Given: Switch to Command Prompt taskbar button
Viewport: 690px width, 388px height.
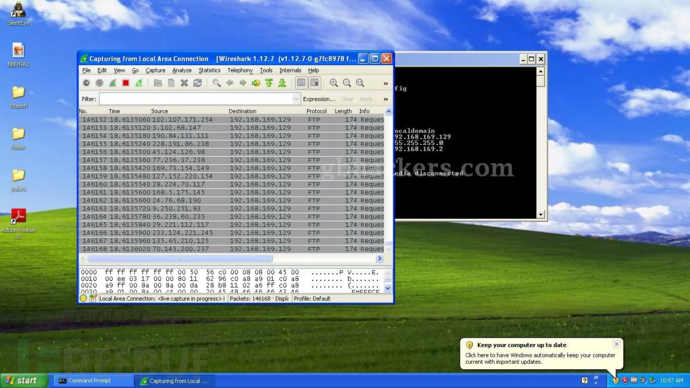Looking at the screenshot, I should click(93, 381).
